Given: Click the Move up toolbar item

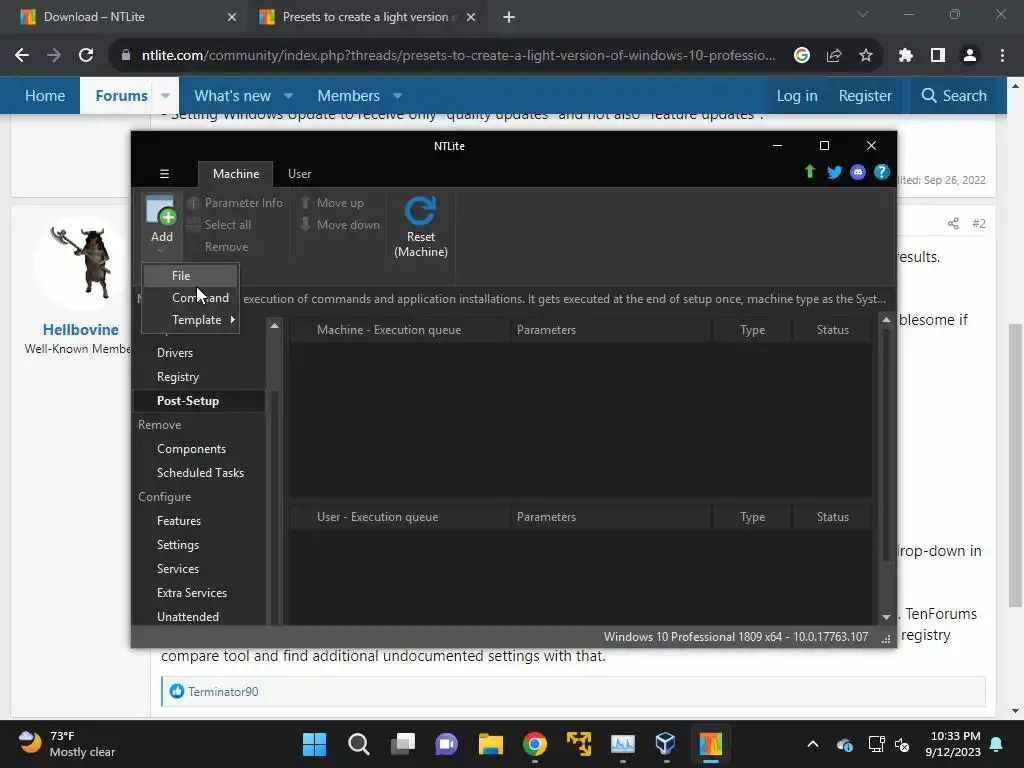Looking at the screenshot, I should (332, 202).
